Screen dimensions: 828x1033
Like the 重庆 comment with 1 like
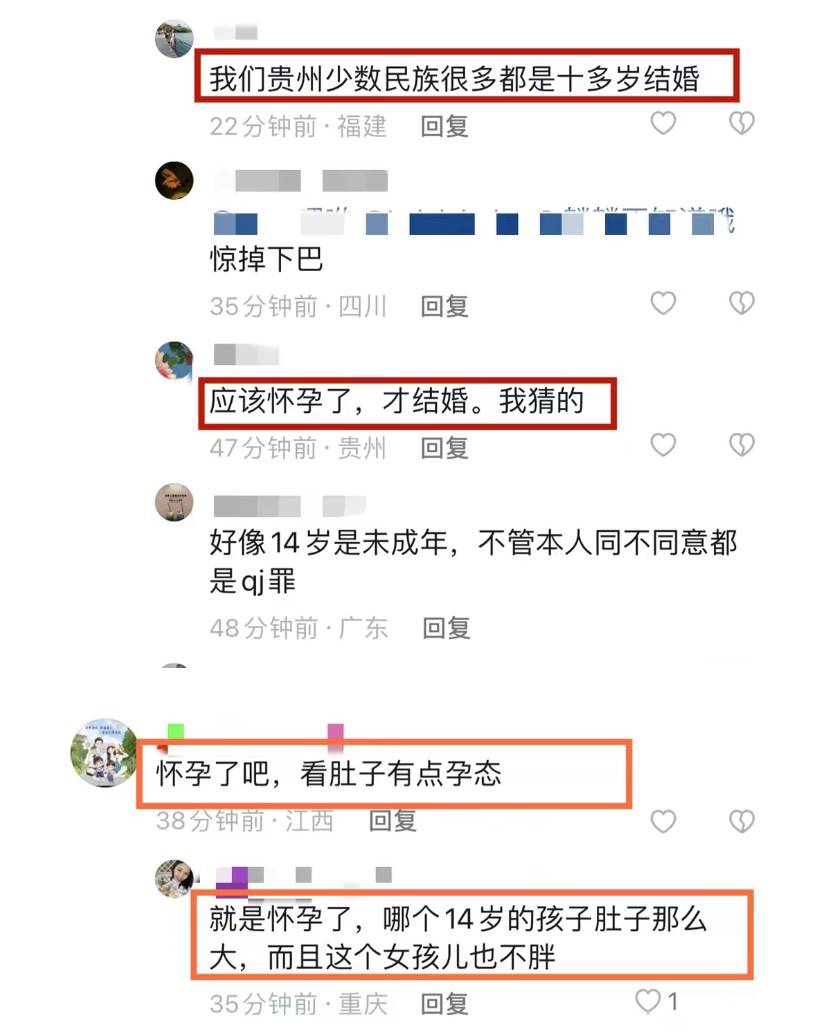click(648, 1001)
